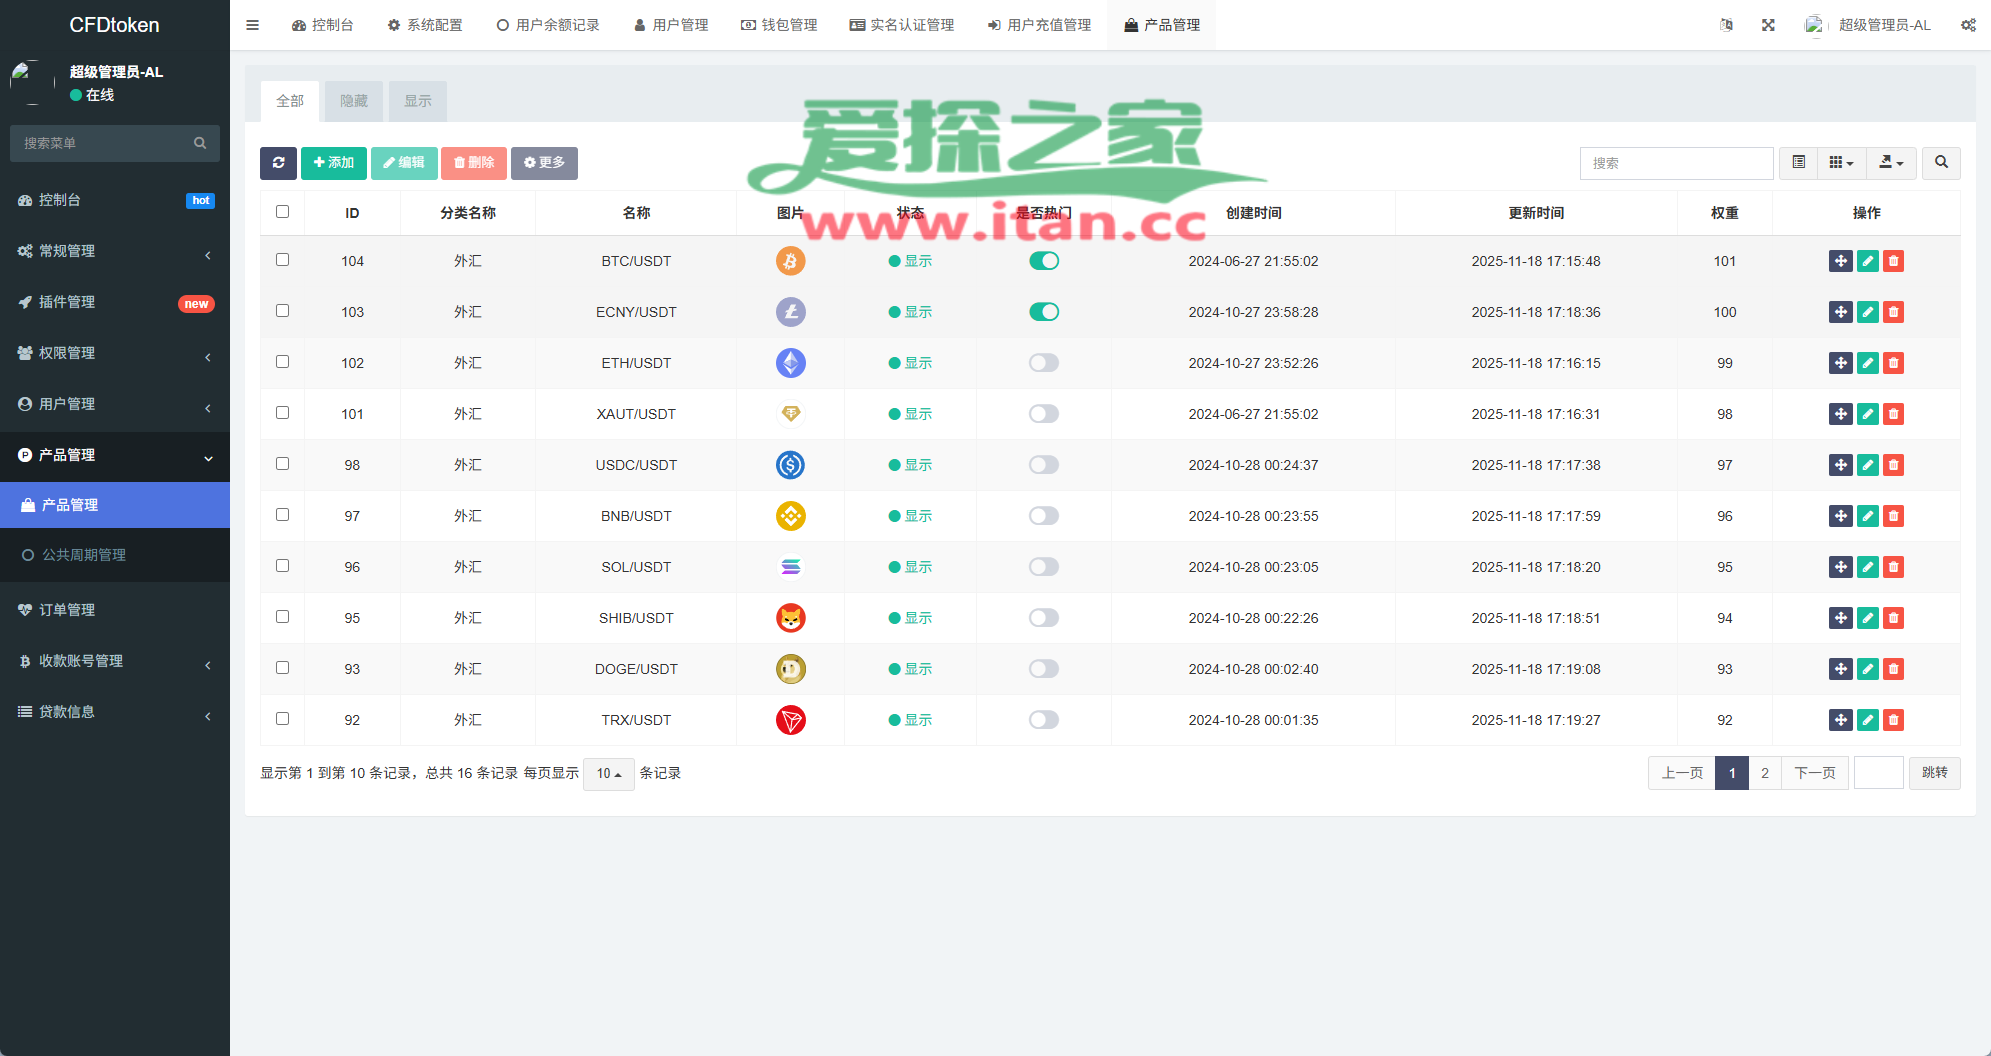Click the refresh table icon button
1991x1056 pixels.
tap(278, 163)
